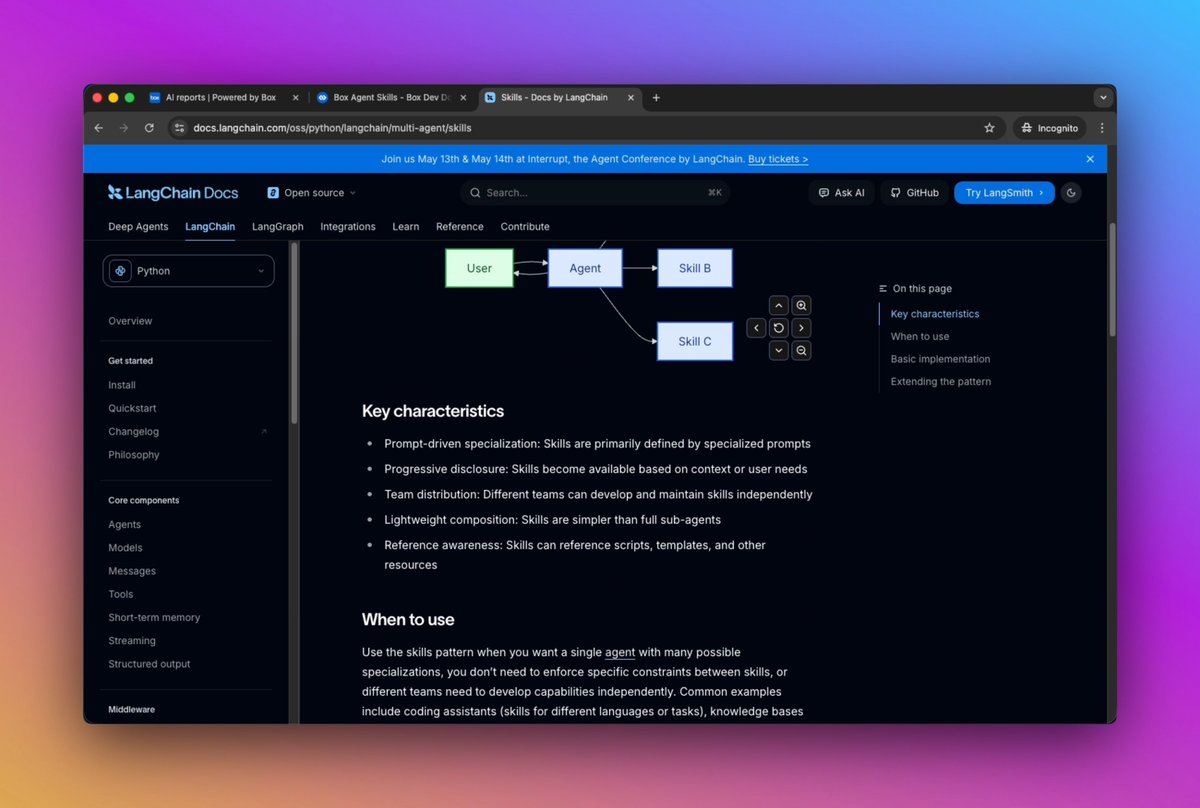Image resolution: width=1200 pixels, height=808 pixels.
Task: Open the Learn nav tab
Action: tap(406, 227)
